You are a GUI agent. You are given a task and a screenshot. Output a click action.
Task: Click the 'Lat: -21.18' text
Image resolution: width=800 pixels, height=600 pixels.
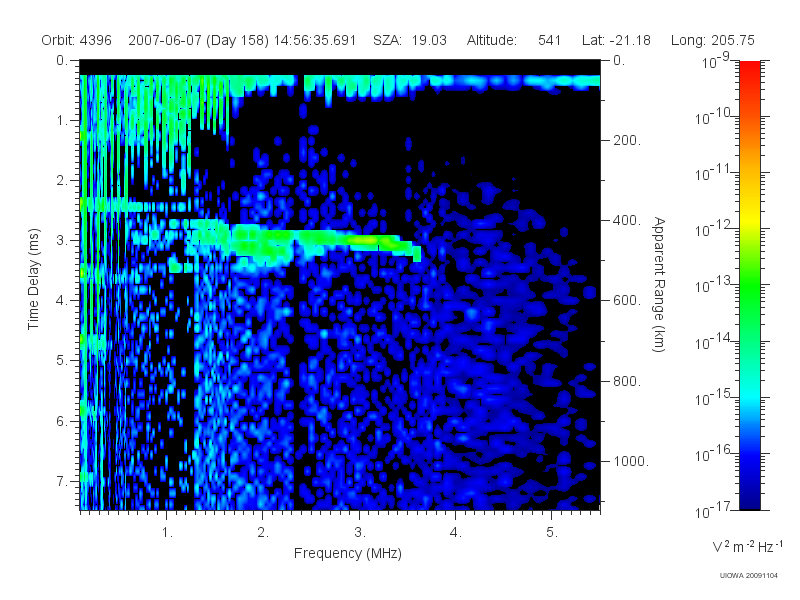[616, 40]
